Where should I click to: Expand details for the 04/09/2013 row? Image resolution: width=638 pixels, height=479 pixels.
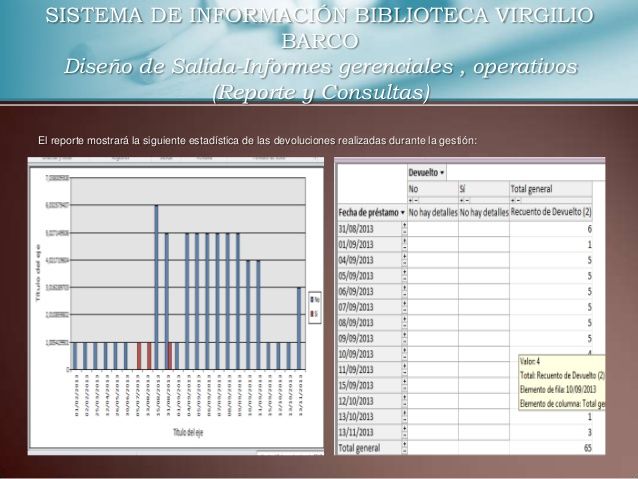[404, 256]
